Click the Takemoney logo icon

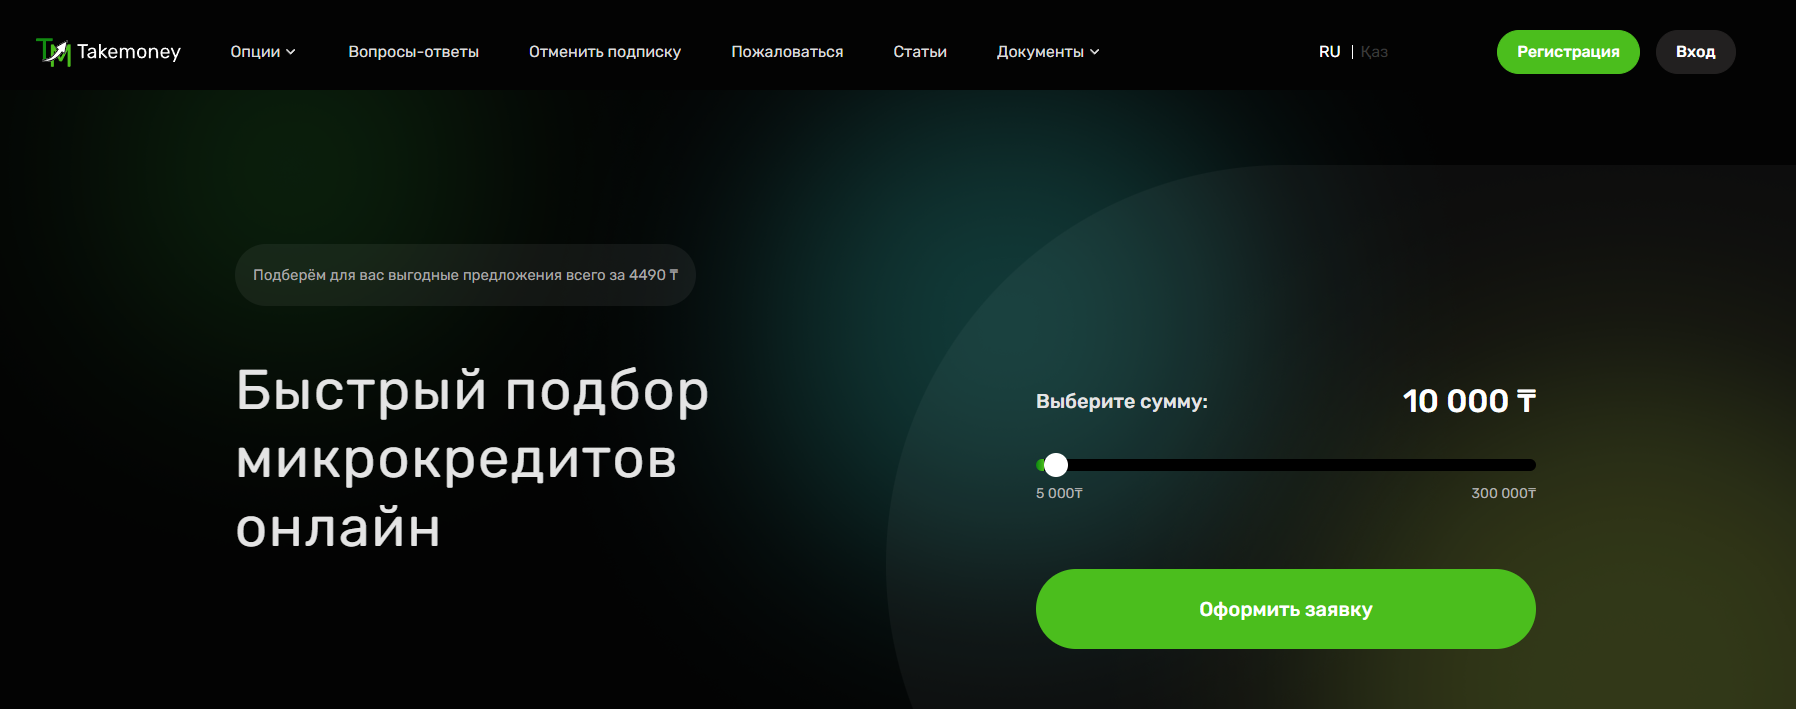[53, 52]
